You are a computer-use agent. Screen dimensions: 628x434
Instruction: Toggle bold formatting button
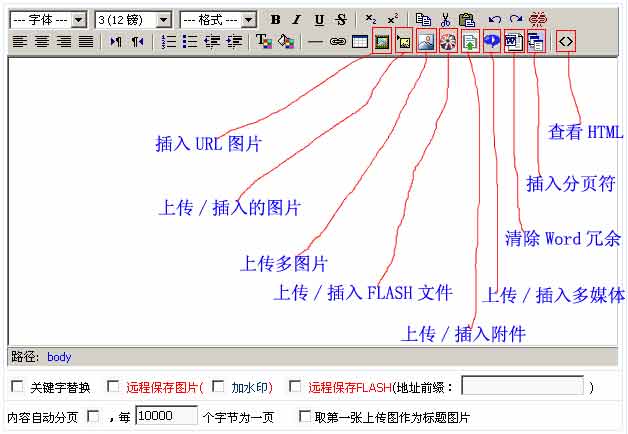275,19
